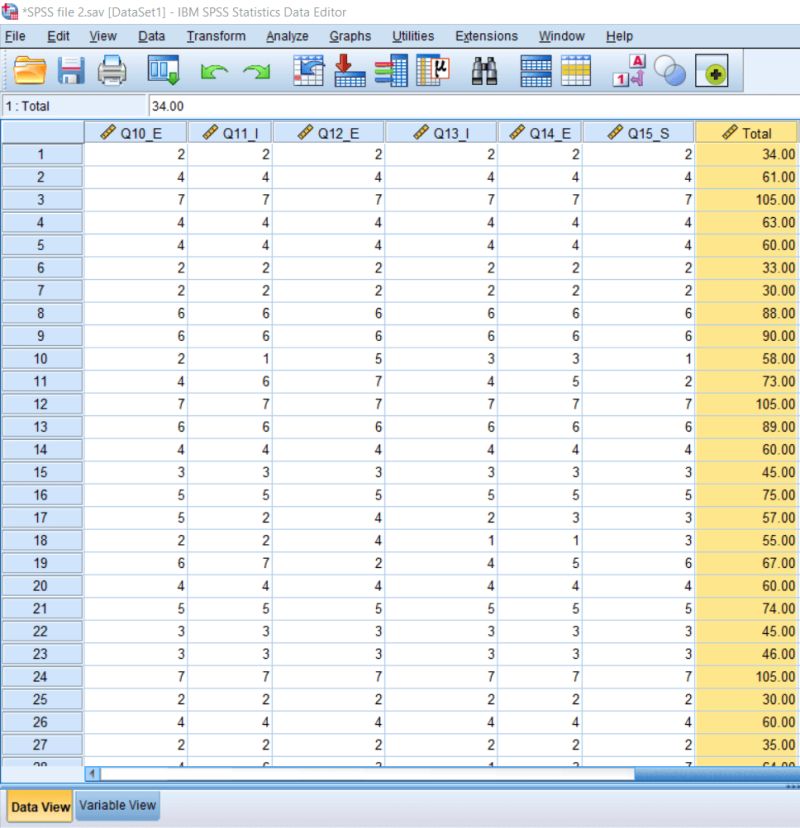Screen dimensions: 800x828
Task: Insert a new case
Action: coord(535,72)
